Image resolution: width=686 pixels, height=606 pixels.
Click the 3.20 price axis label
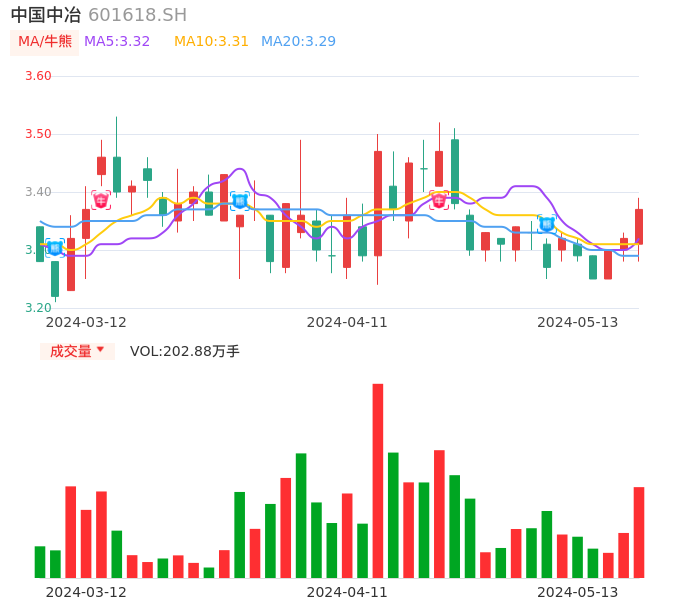(x=38, y=308)
